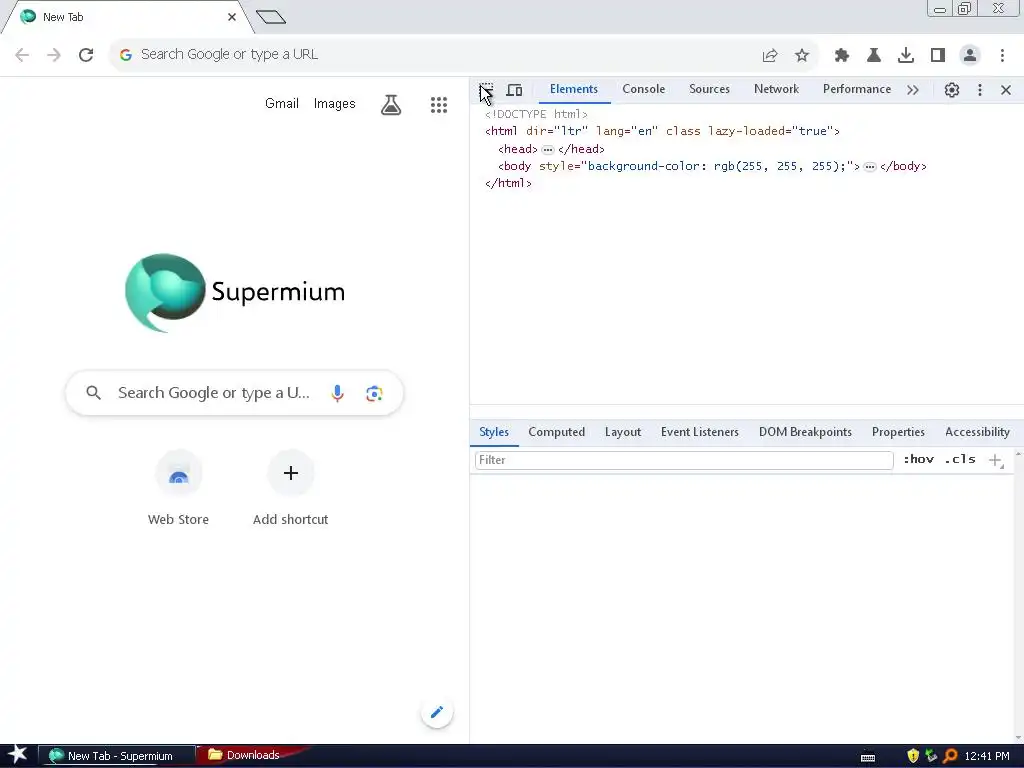Open the Performance tab

tap(856, 89)
